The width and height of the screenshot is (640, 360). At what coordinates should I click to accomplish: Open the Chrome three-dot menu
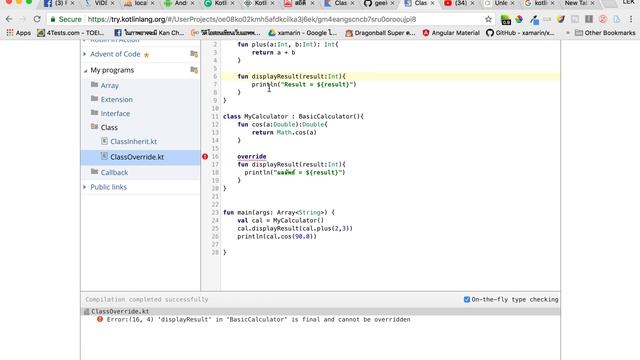pyautogui.click(x=631, y=19)
